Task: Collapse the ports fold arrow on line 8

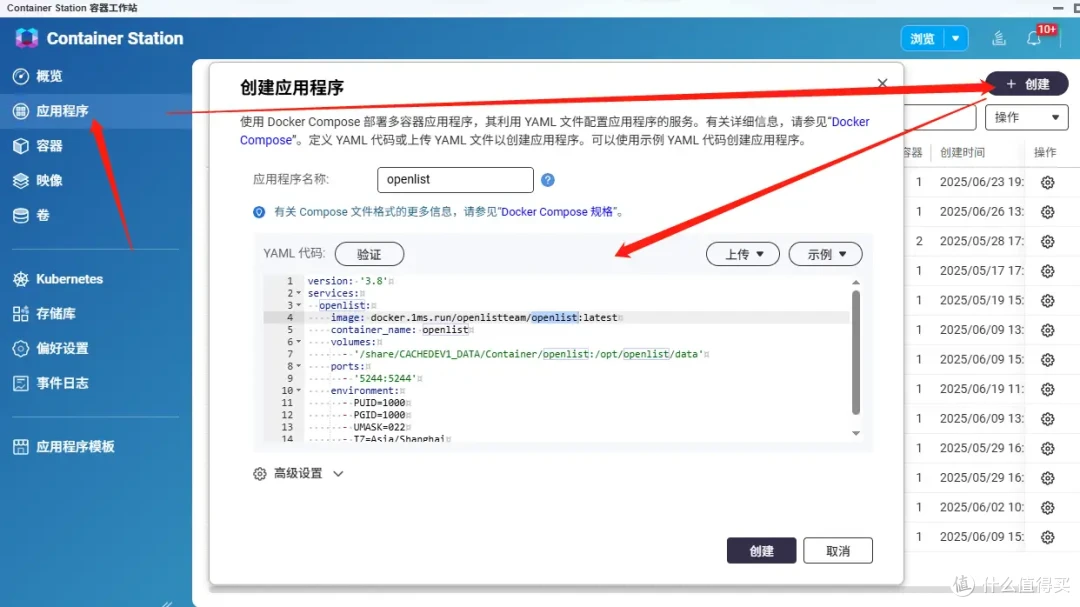Action: (x=299, y=367)
